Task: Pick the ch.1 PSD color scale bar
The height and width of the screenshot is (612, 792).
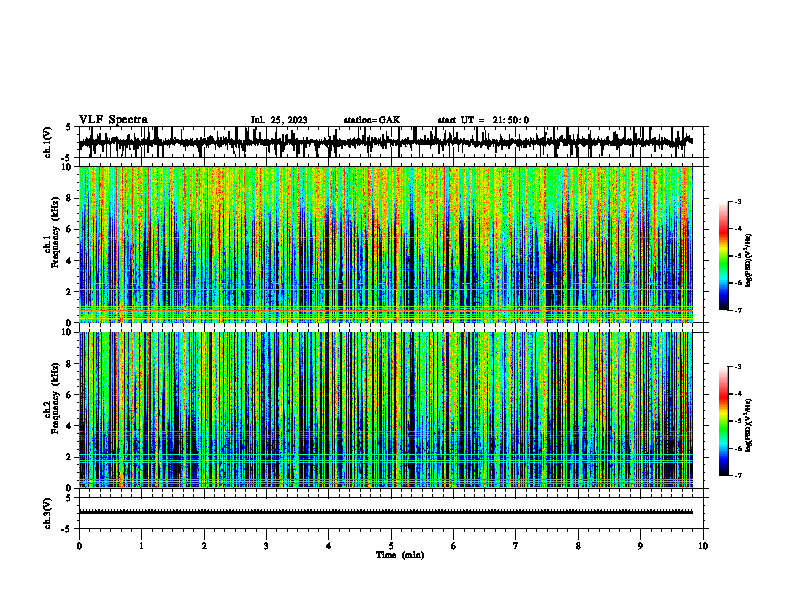Action: [x=723, y=256]
